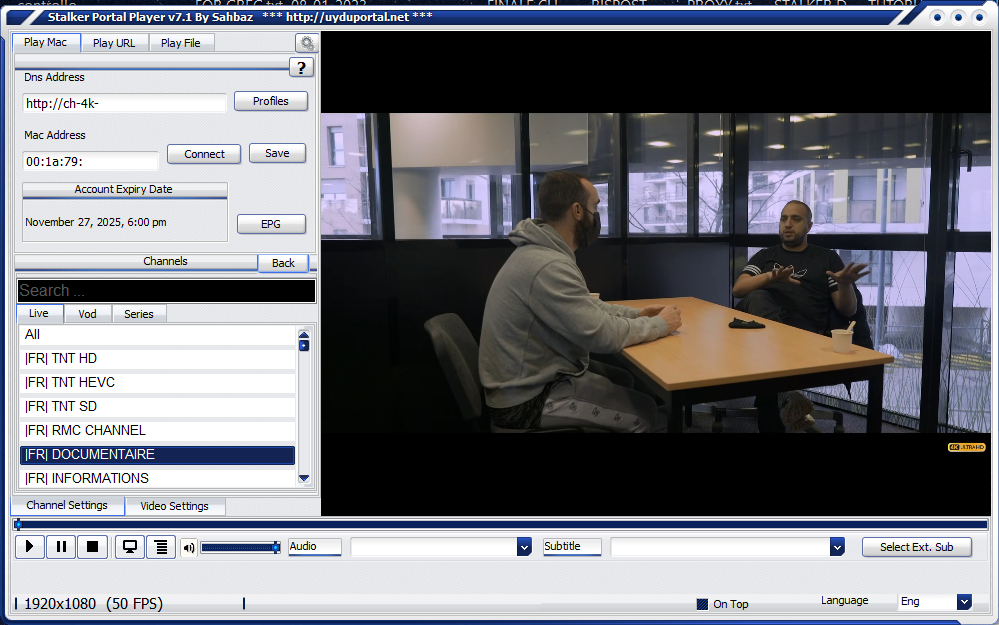
Task: Mute audio using the speaker icon
Action: click(189, 547)
